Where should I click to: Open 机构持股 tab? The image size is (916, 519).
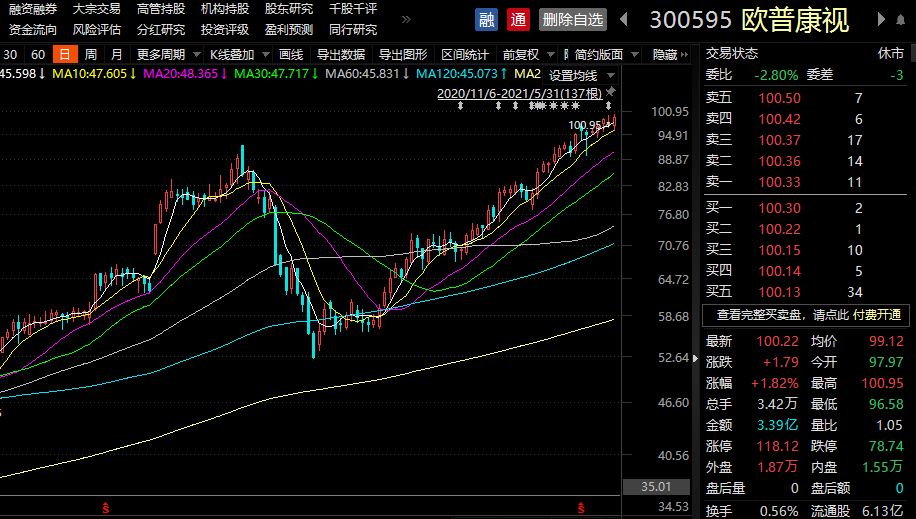tap(225, 9)
